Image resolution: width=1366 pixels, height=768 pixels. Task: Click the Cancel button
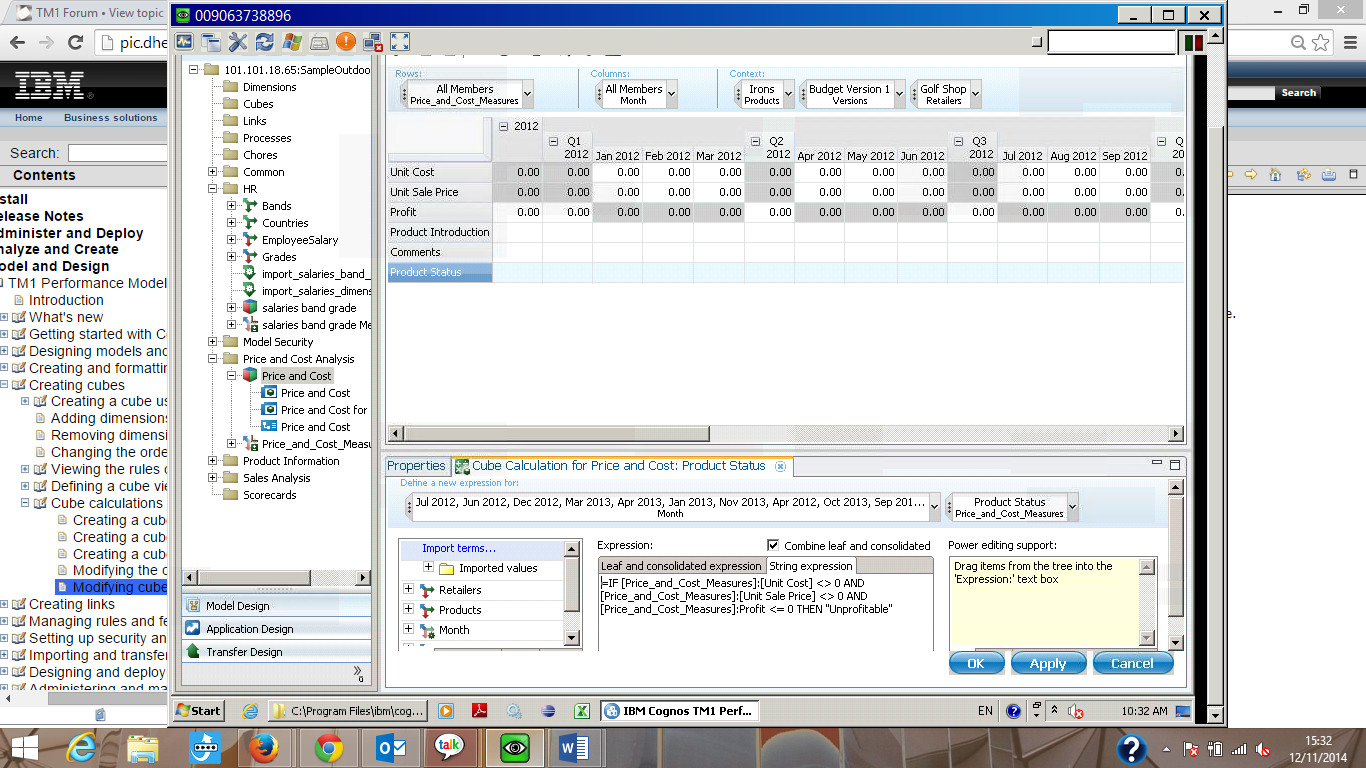tap(1132, 663)
